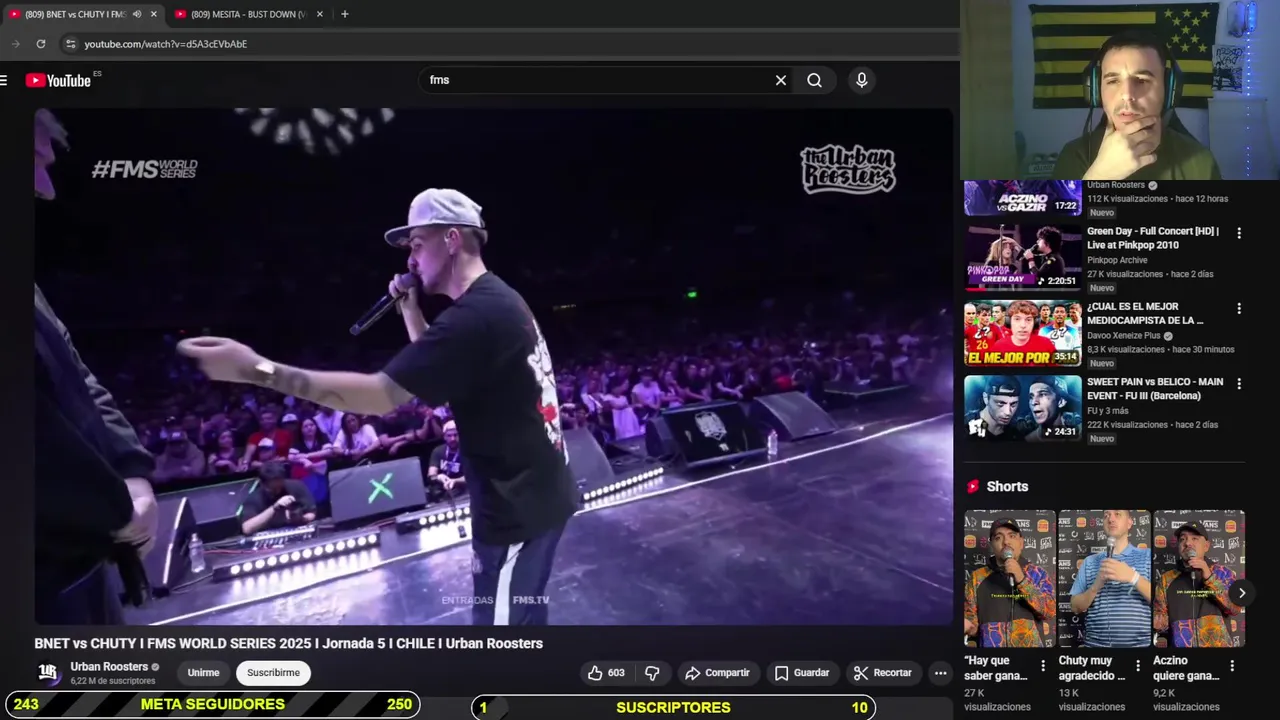Open options for 'Chuty muy agradecido' Short

click(1137, 666)
